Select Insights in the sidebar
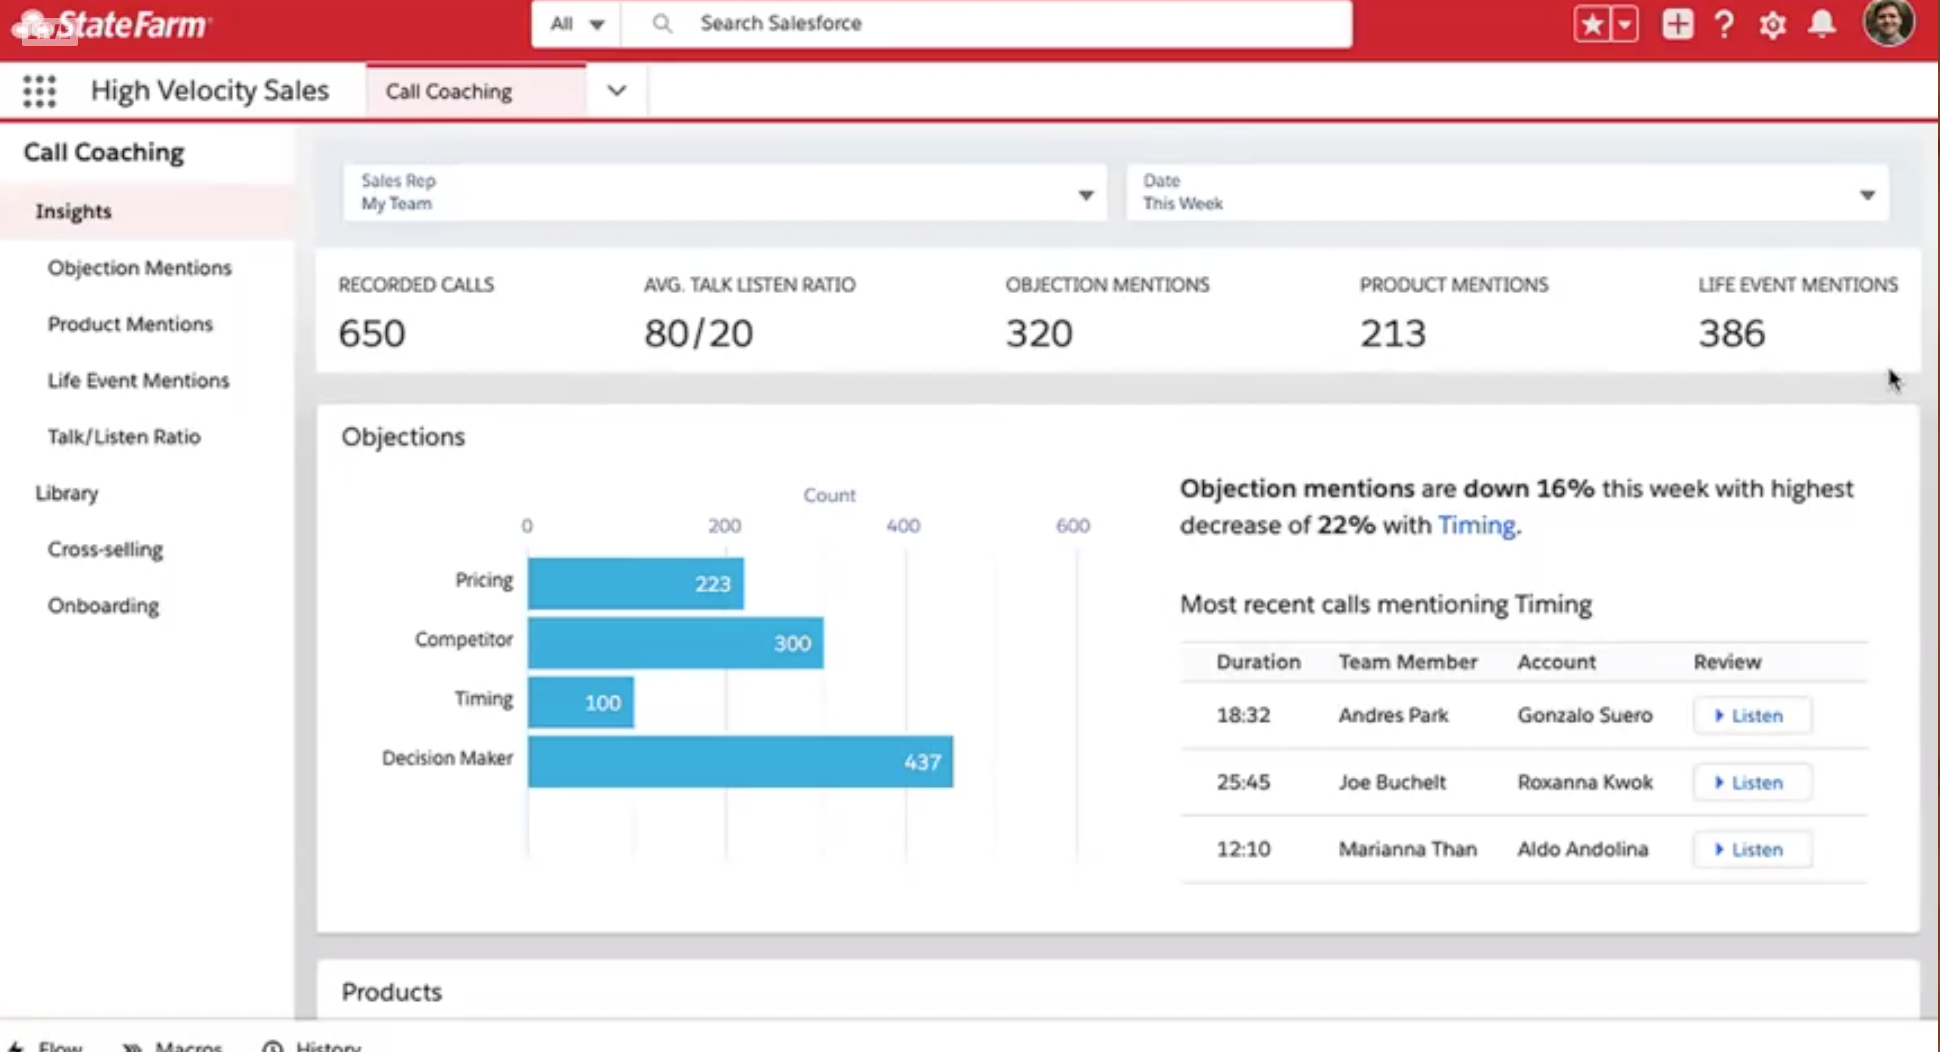The width and height of the screenshot is (1940, 1052). 148,211
